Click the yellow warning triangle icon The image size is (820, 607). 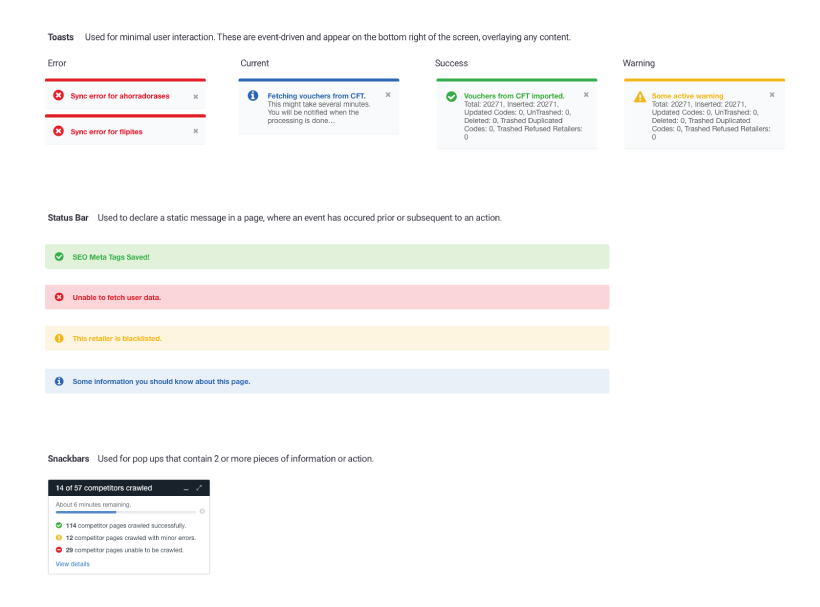tap(640, 97)
